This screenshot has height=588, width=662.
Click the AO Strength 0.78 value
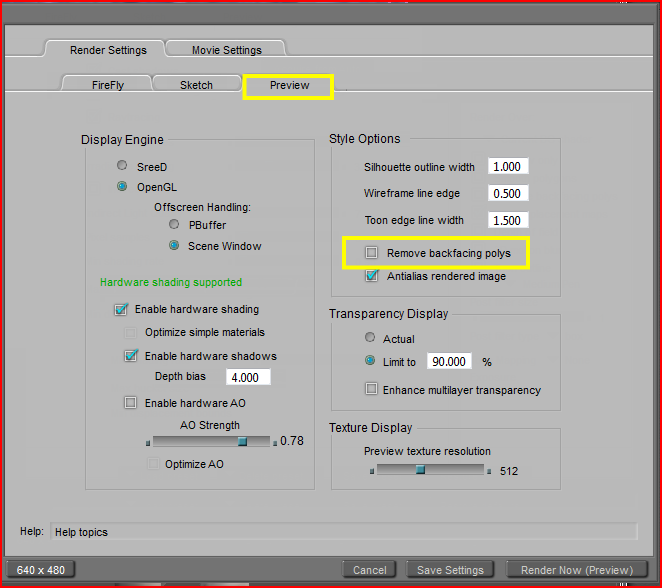click(x=292, y=441)
